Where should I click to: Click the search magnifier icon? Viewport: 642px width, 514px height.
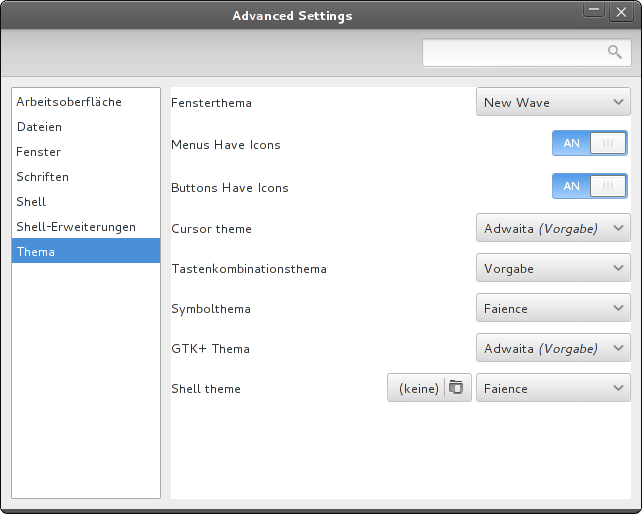point(615,52)
